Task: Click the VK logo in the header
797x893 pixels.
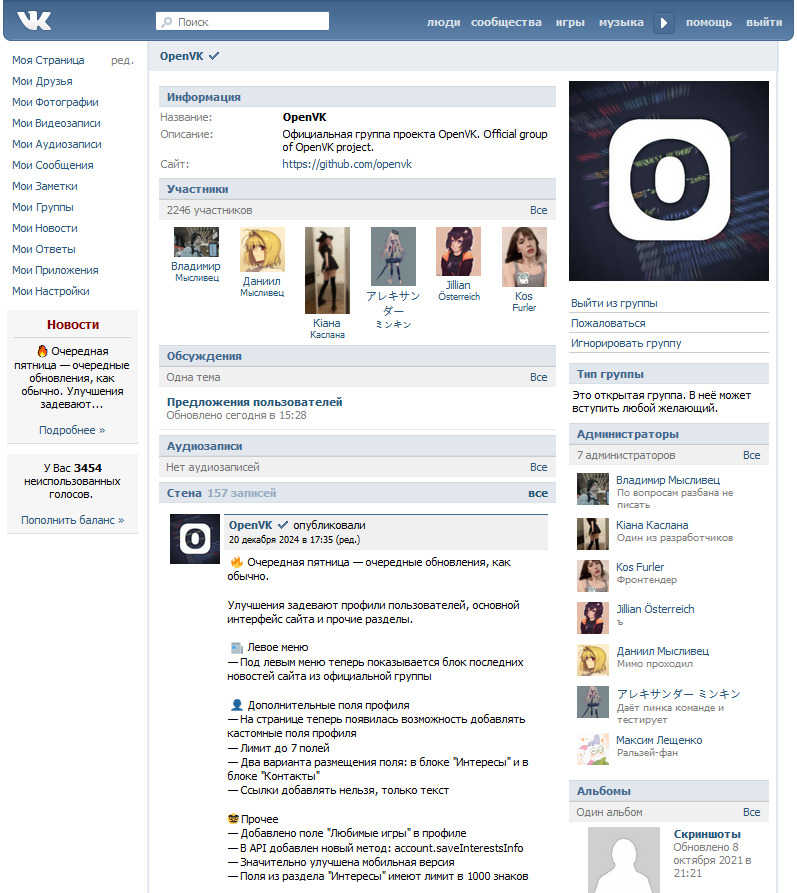Action: click(34, 21)
